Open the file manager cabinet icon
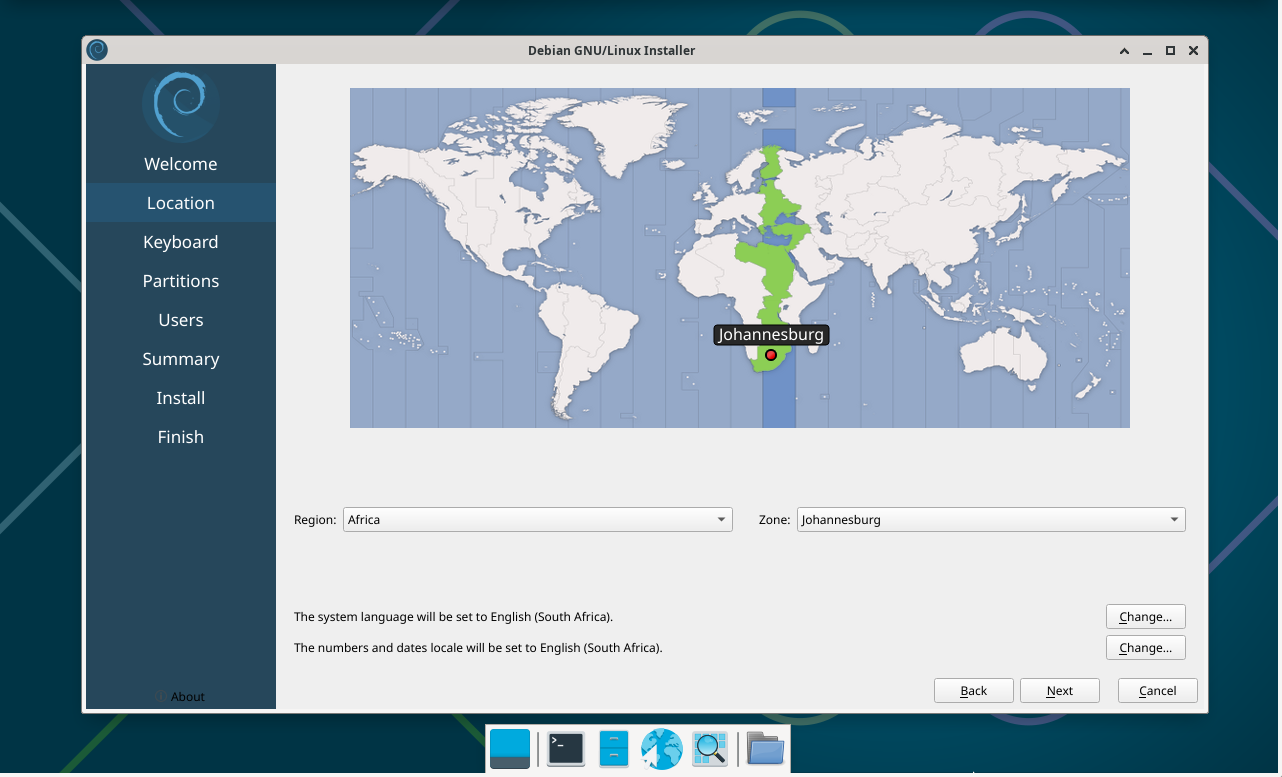1282x777 pixels. [613, 748]
